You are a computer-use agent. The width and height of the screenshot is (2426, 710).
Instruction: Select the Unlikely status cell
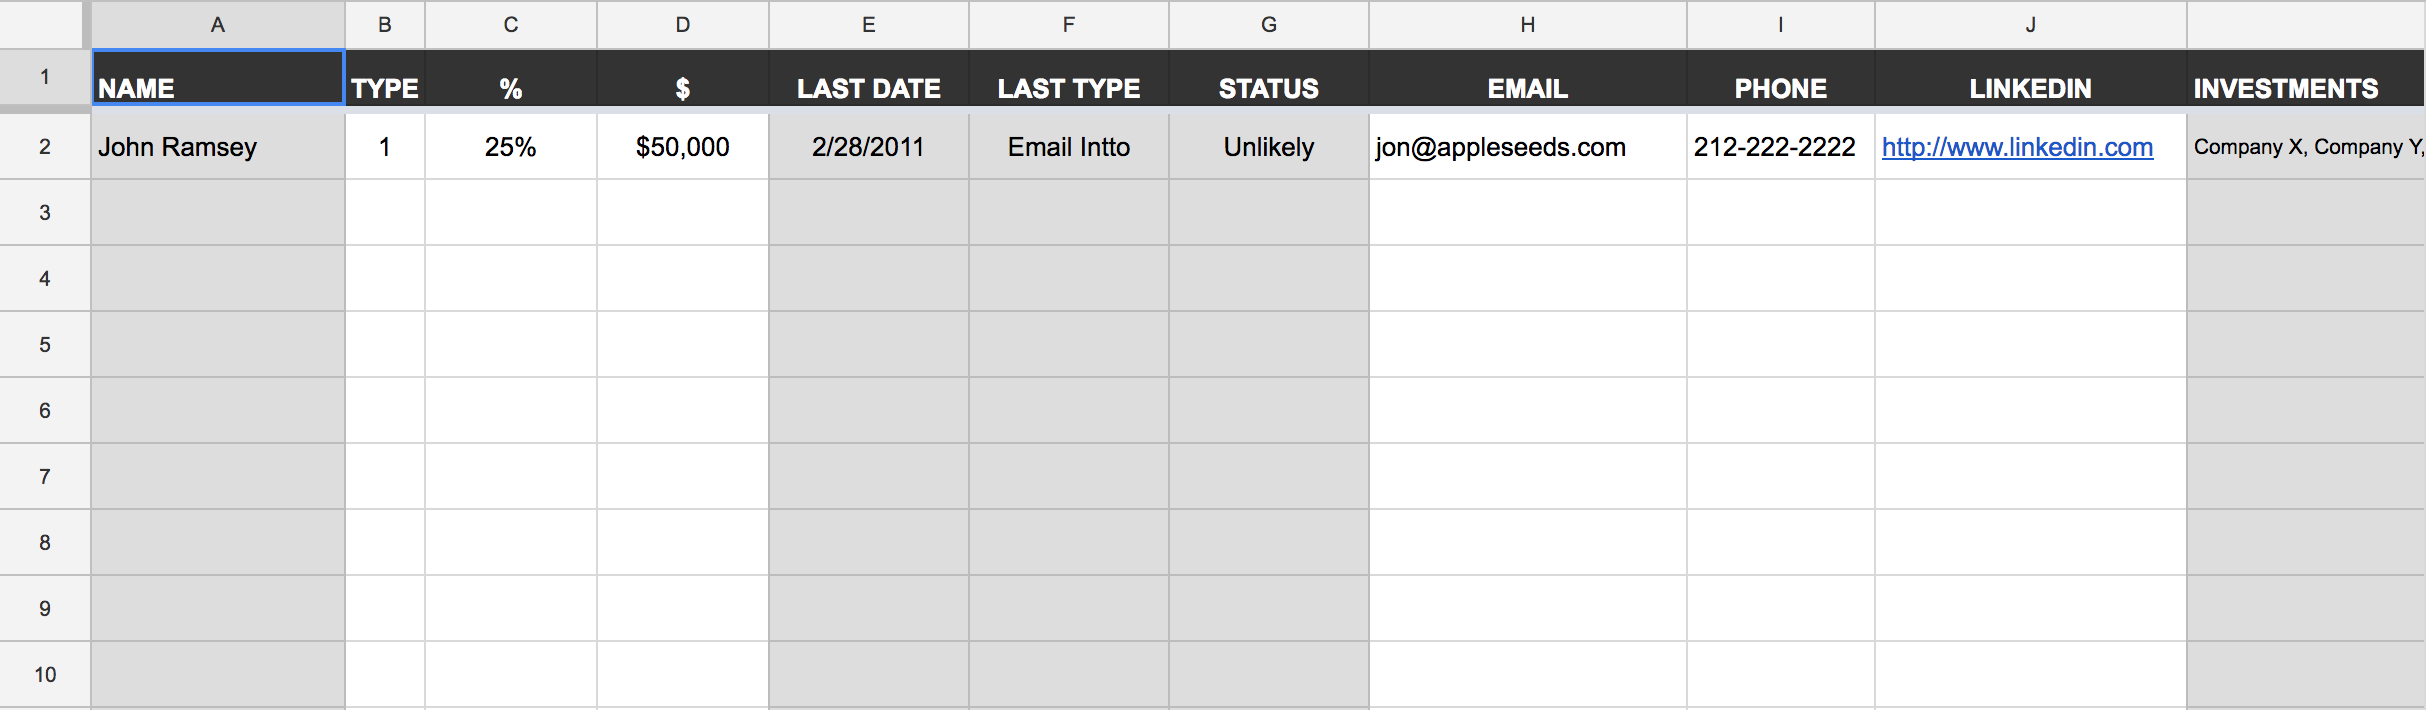click(x=1268, y=147)
